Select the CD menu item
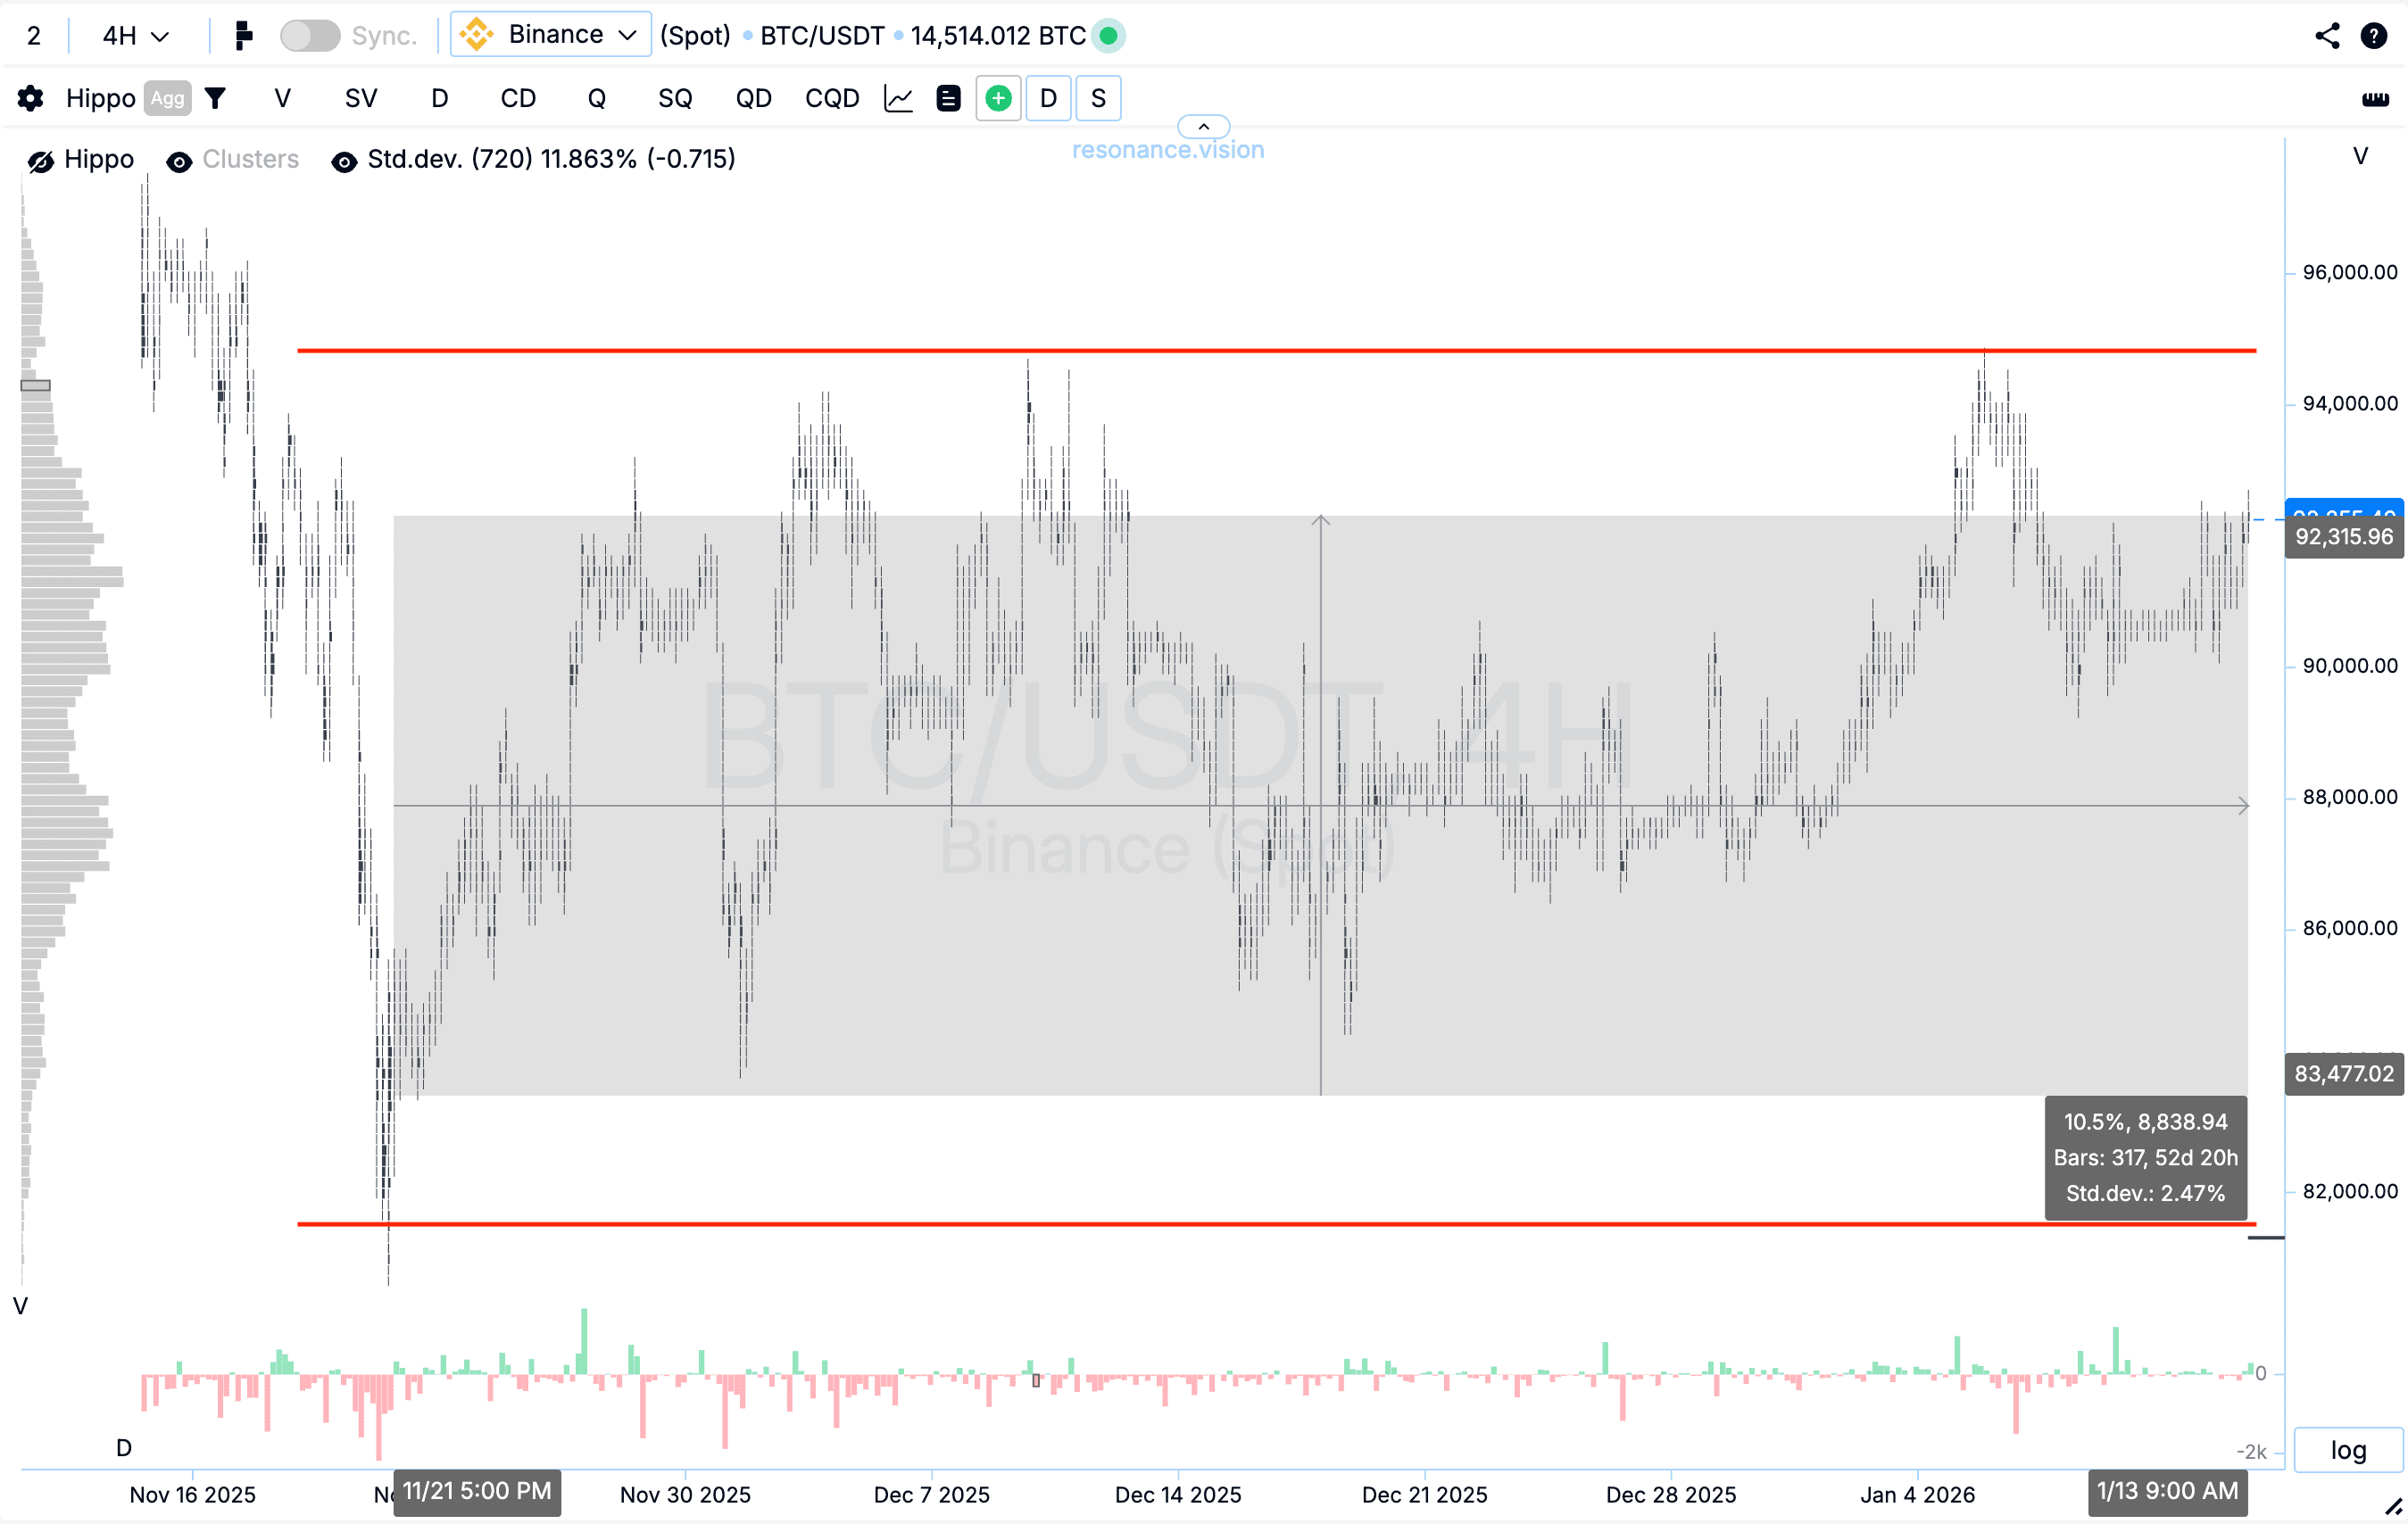2408x1524 pixels. tap(518, 98)
